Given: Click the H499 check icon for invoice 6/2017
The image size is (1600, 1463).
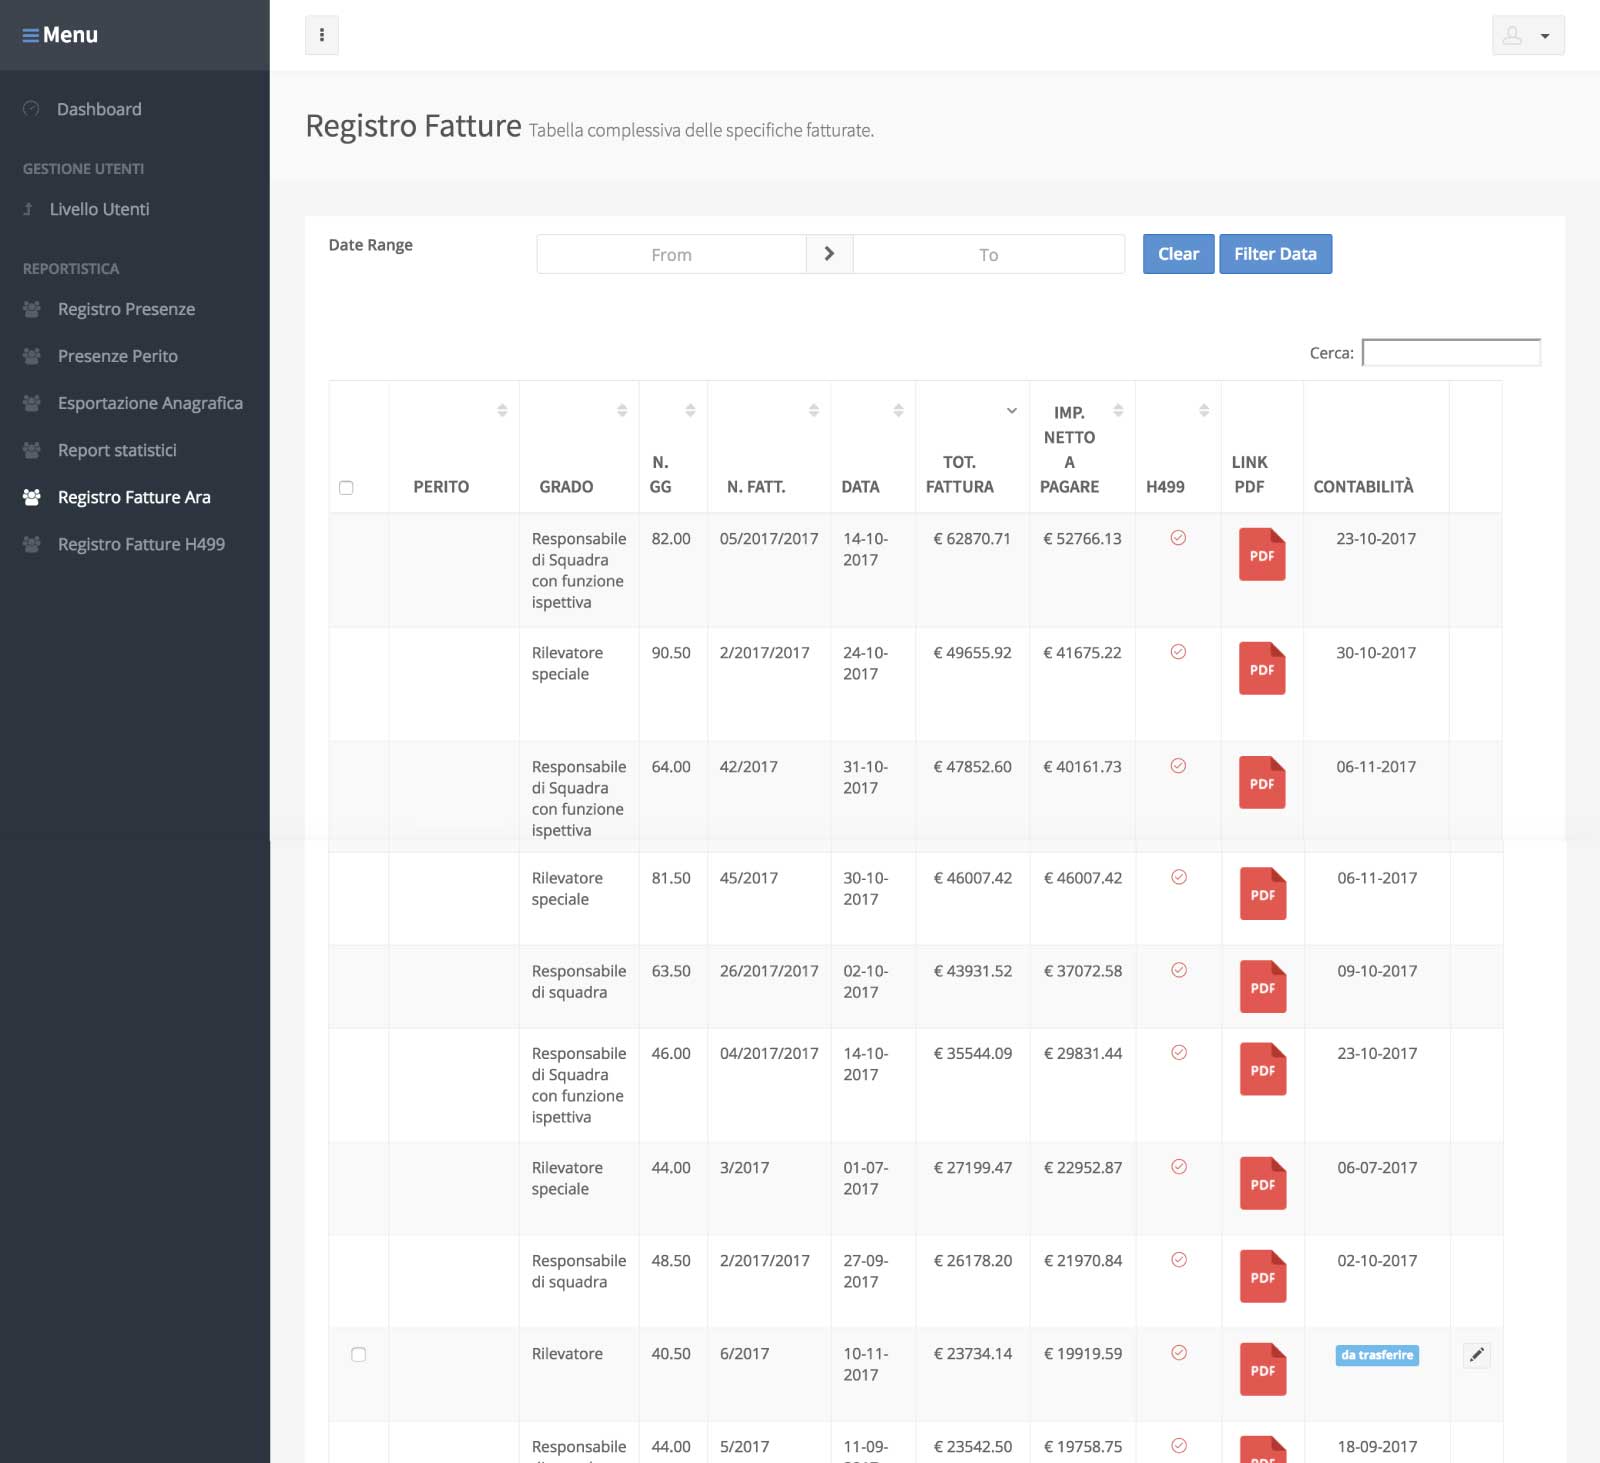Looking at the screenshot, I should pyautogui.click(x=1179, y=1353).
